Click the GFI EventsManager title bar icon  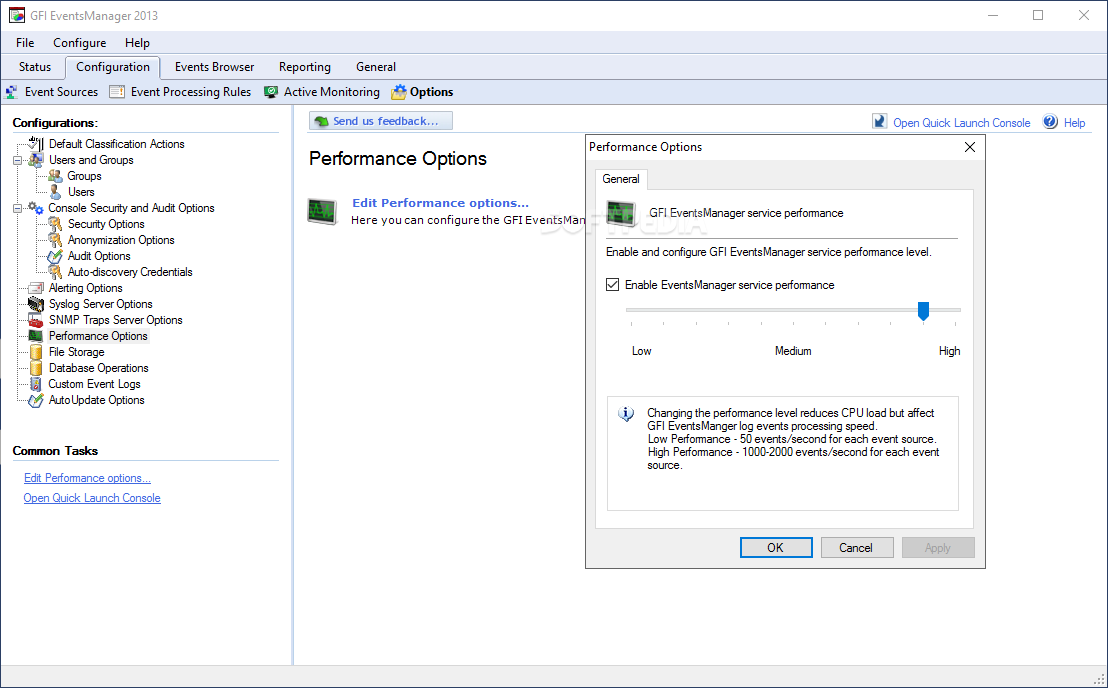(x=16, y=15)
